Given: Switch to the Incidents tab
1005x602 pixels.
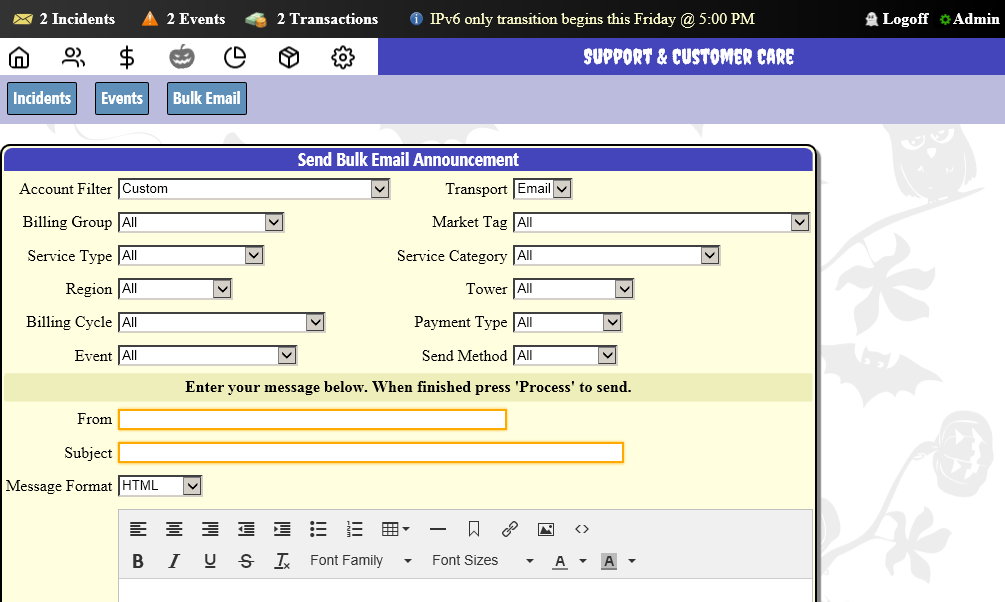Looking at the screenshot, I should [x=42, y=98].
